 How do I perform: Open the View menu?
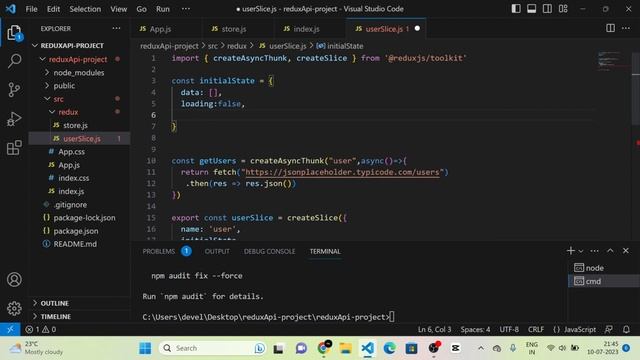pos(118,9)
